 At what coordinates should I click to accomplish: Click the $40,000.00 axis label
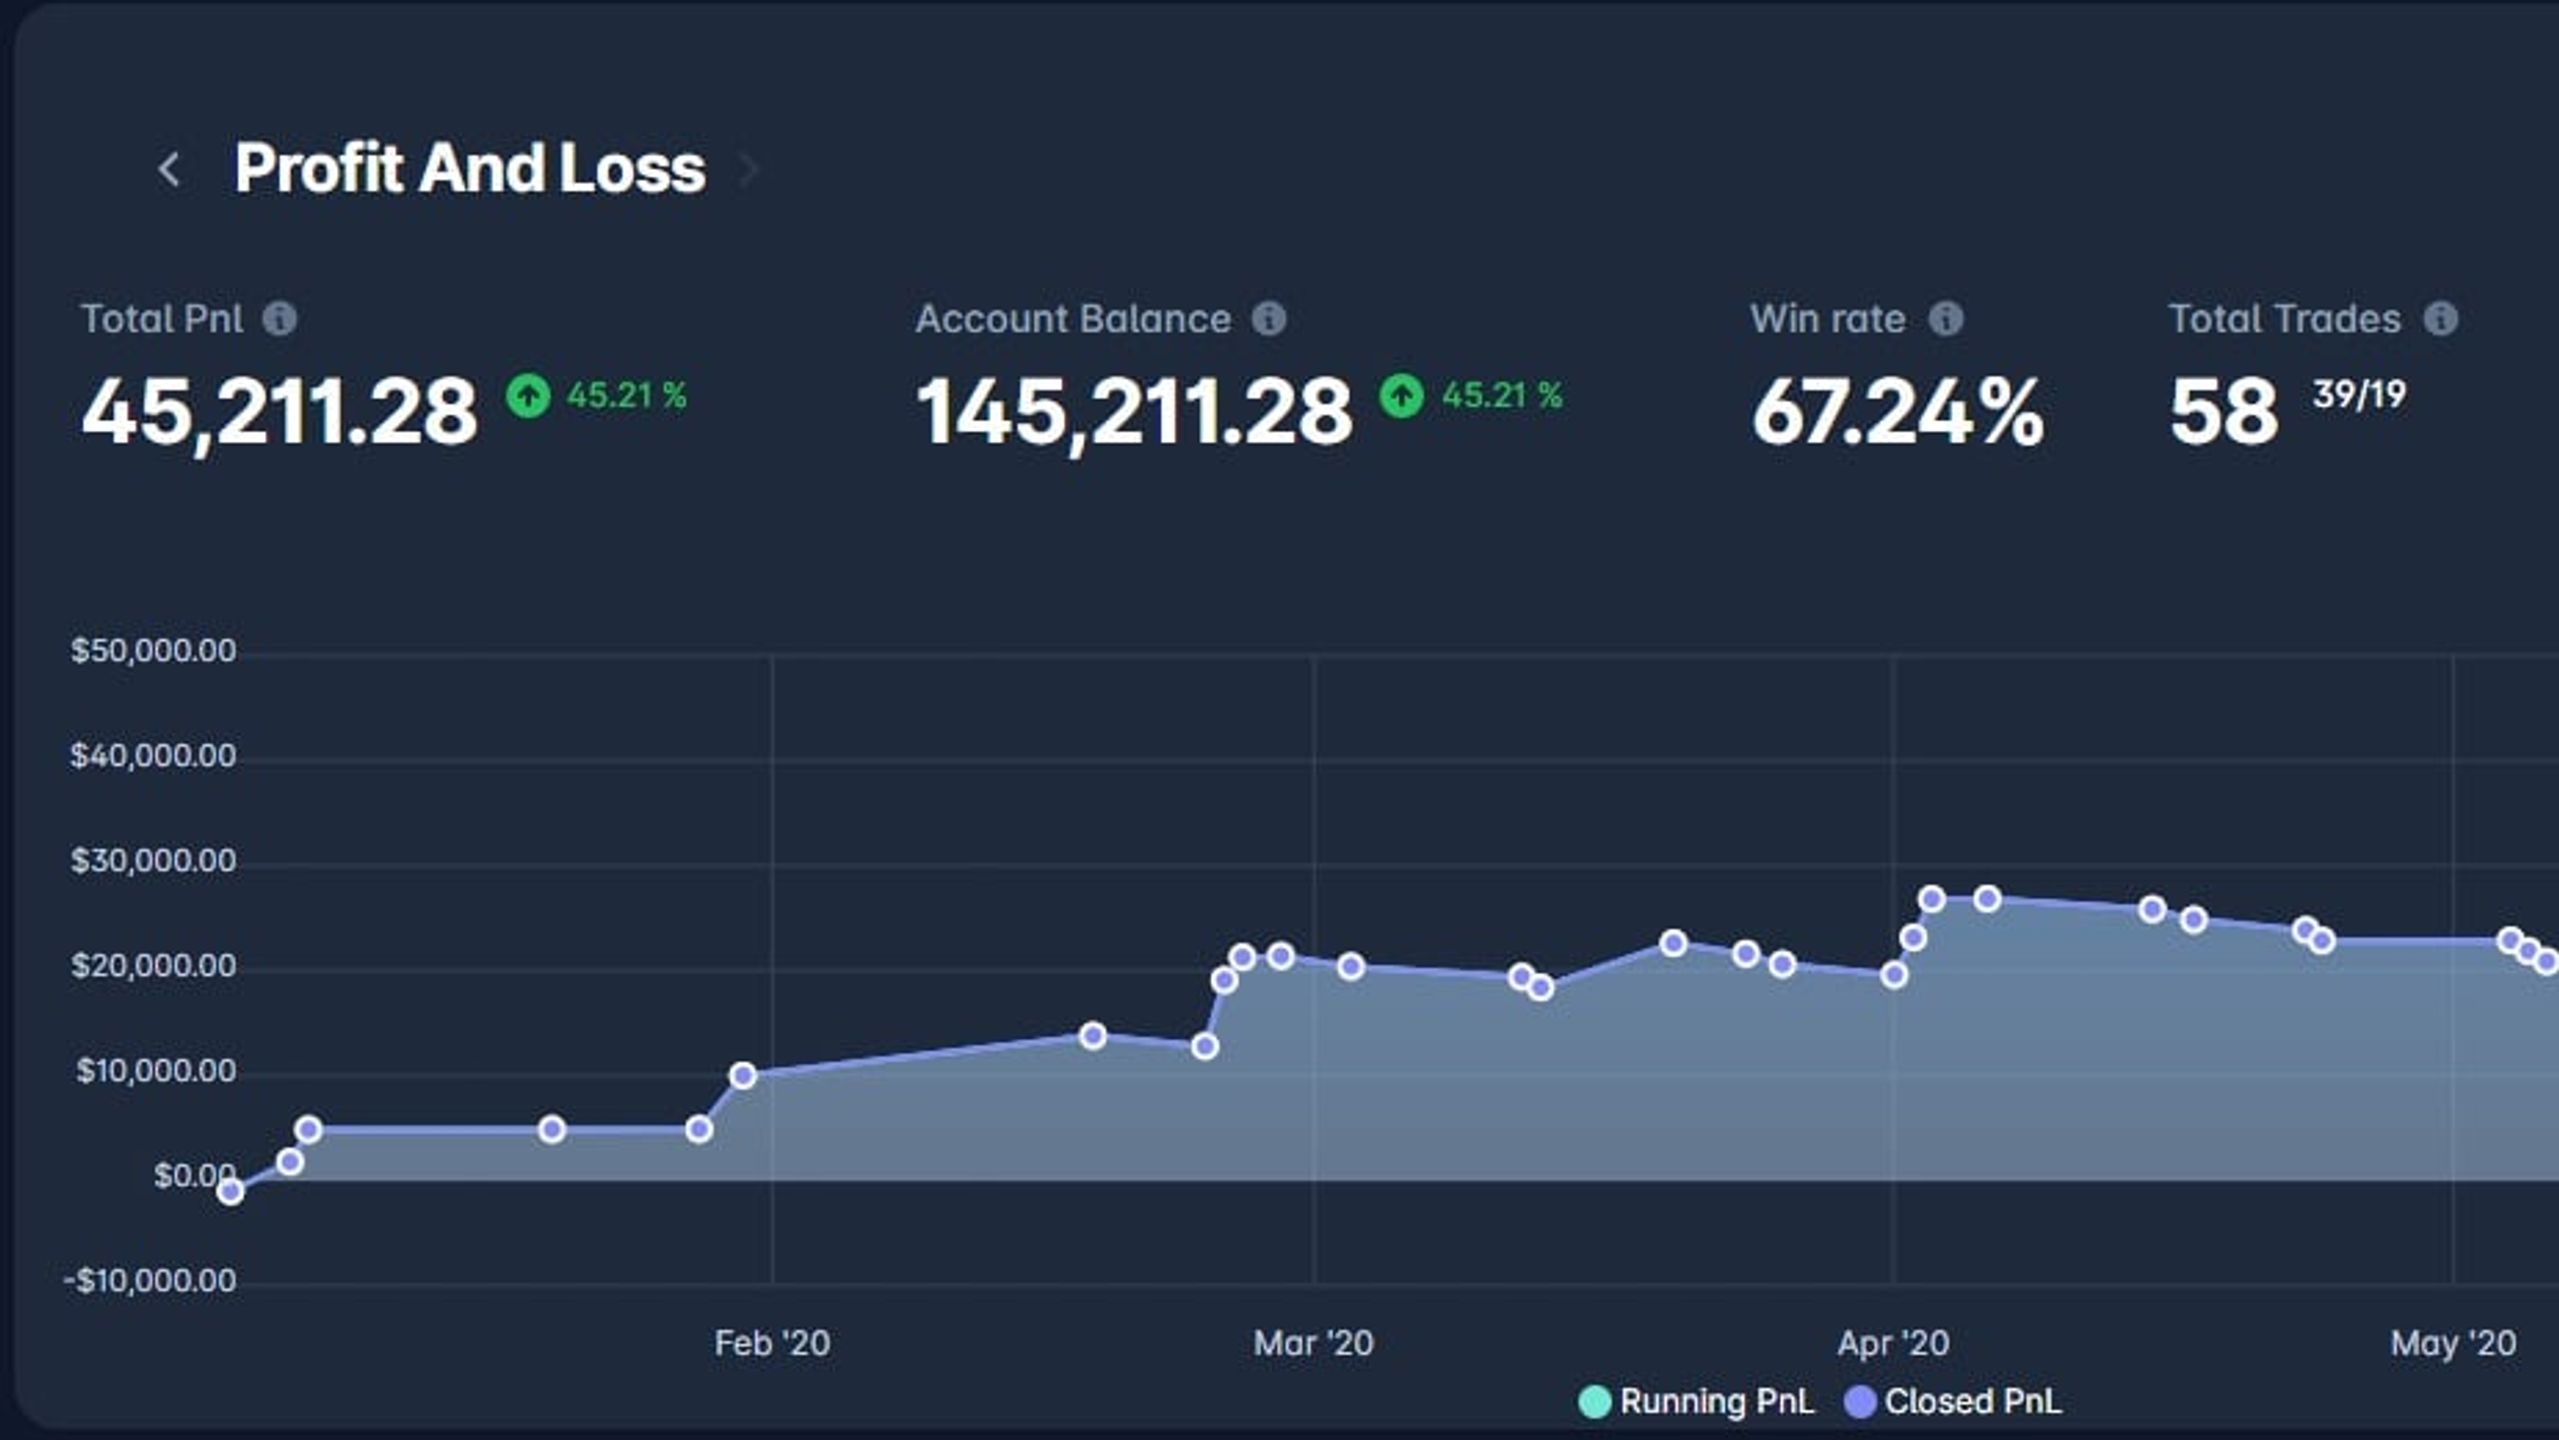tap(153, 756)
